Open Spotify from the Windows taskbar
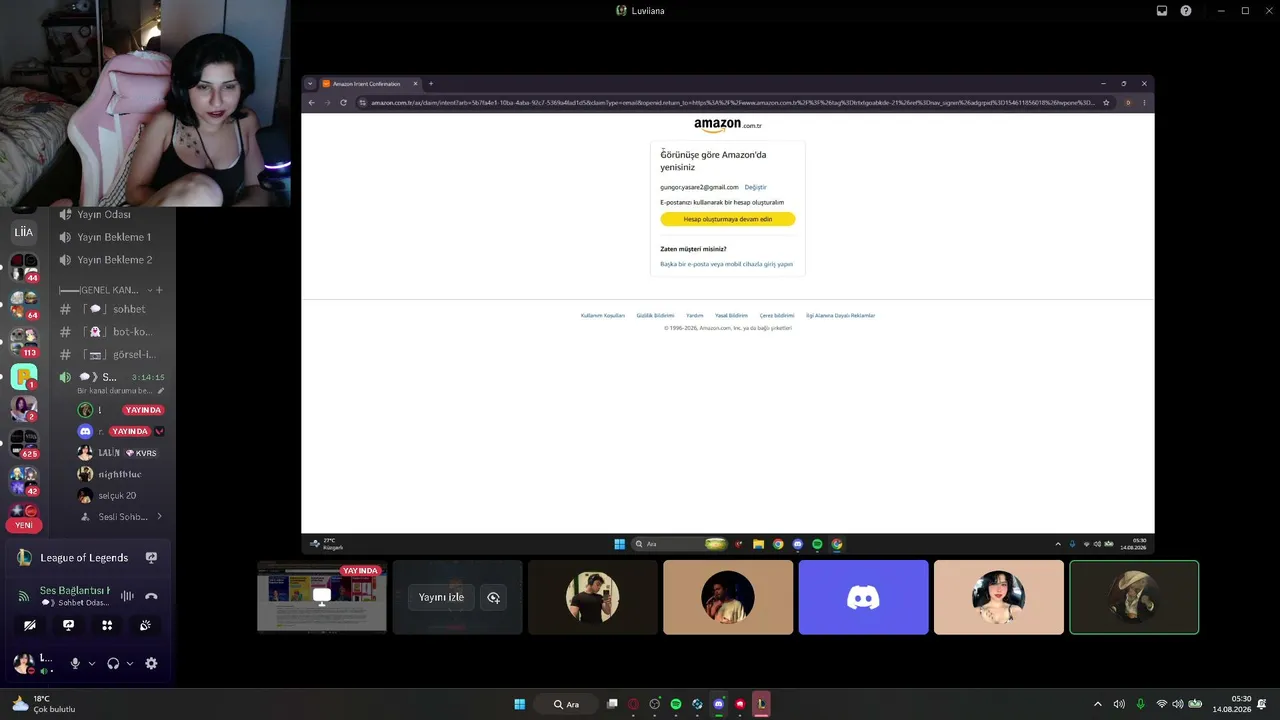Screen dimensions: 1280x720 pos(676,704)
